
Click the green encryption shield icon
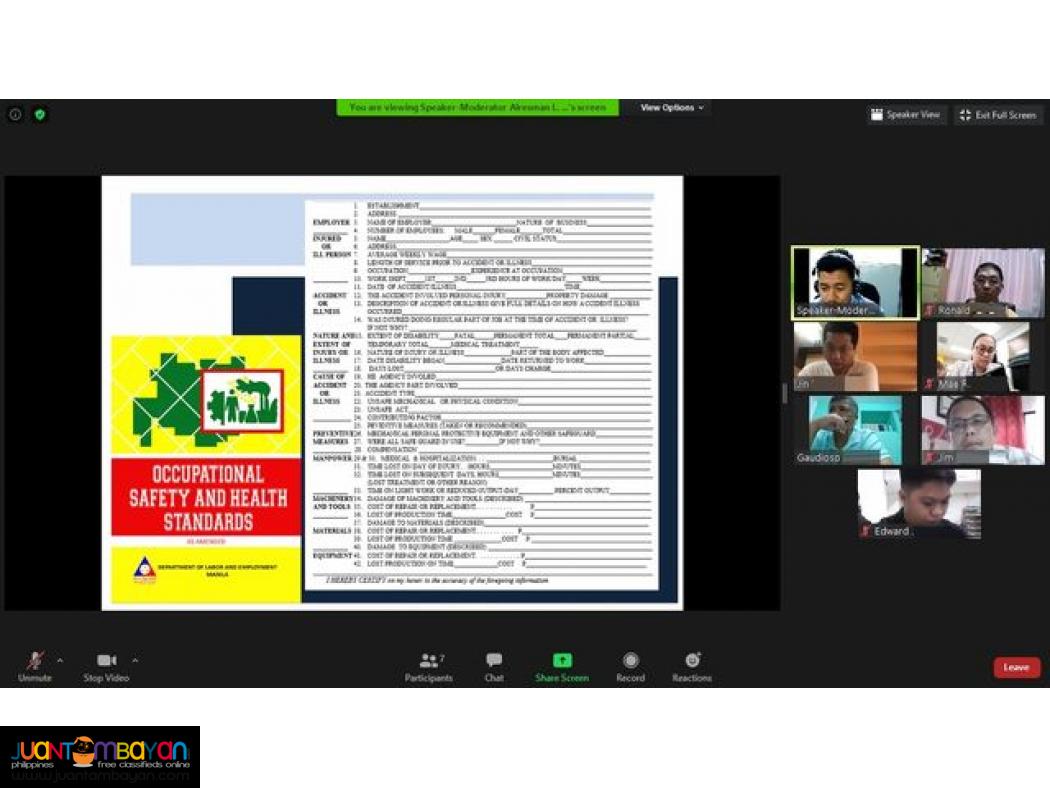pyautogui.click(x=39, y=115)
